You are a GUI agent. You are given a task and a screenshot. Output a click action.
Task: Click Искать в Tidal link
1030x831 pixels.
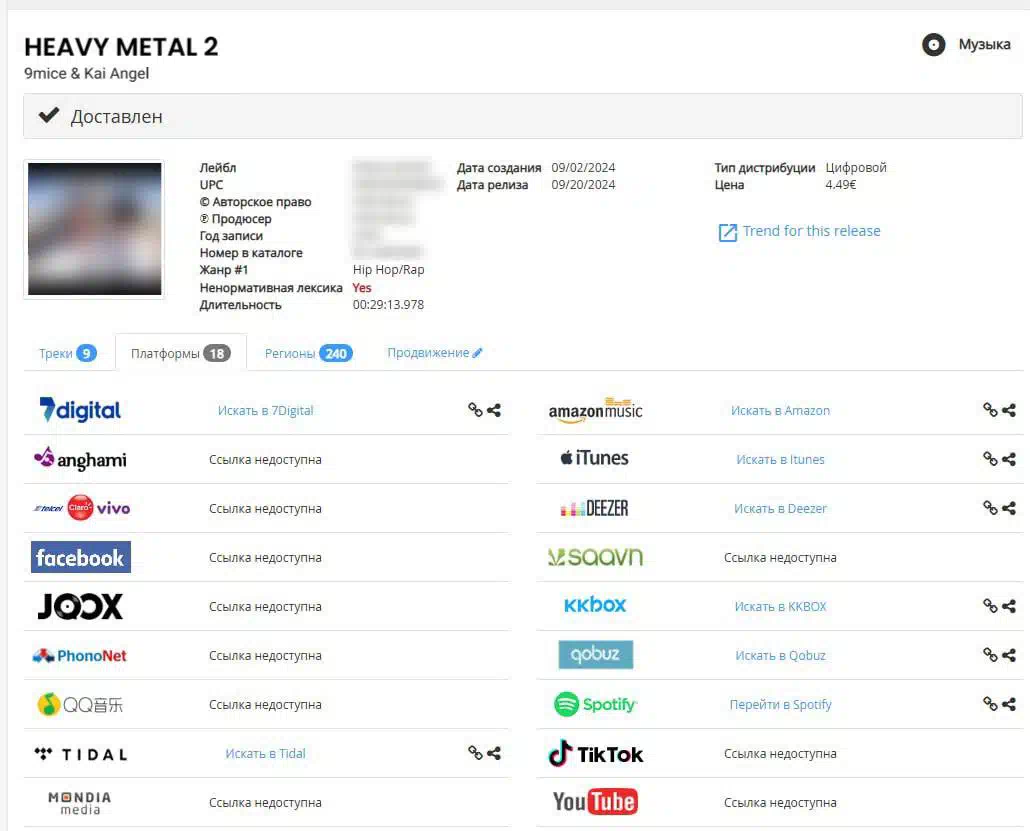tap(265, 753)
